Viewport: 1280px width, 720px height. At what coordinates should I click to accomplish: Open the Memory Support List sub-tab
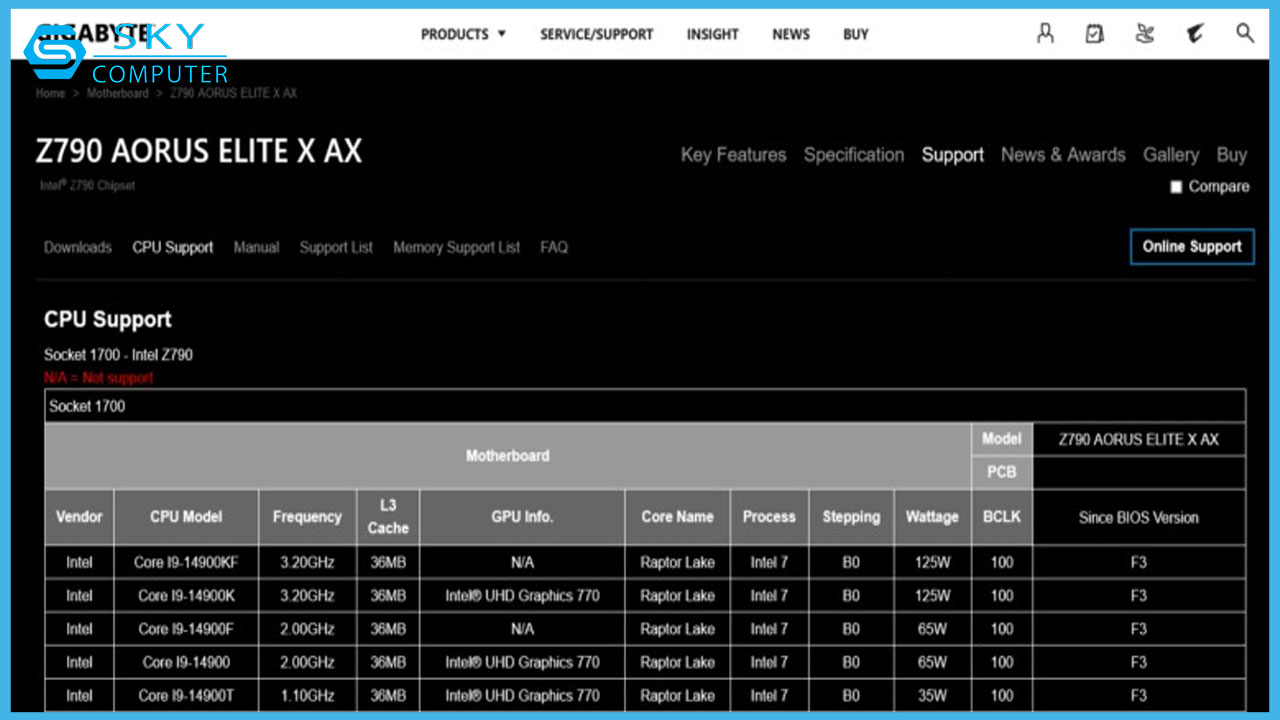(x=457, y=247)
